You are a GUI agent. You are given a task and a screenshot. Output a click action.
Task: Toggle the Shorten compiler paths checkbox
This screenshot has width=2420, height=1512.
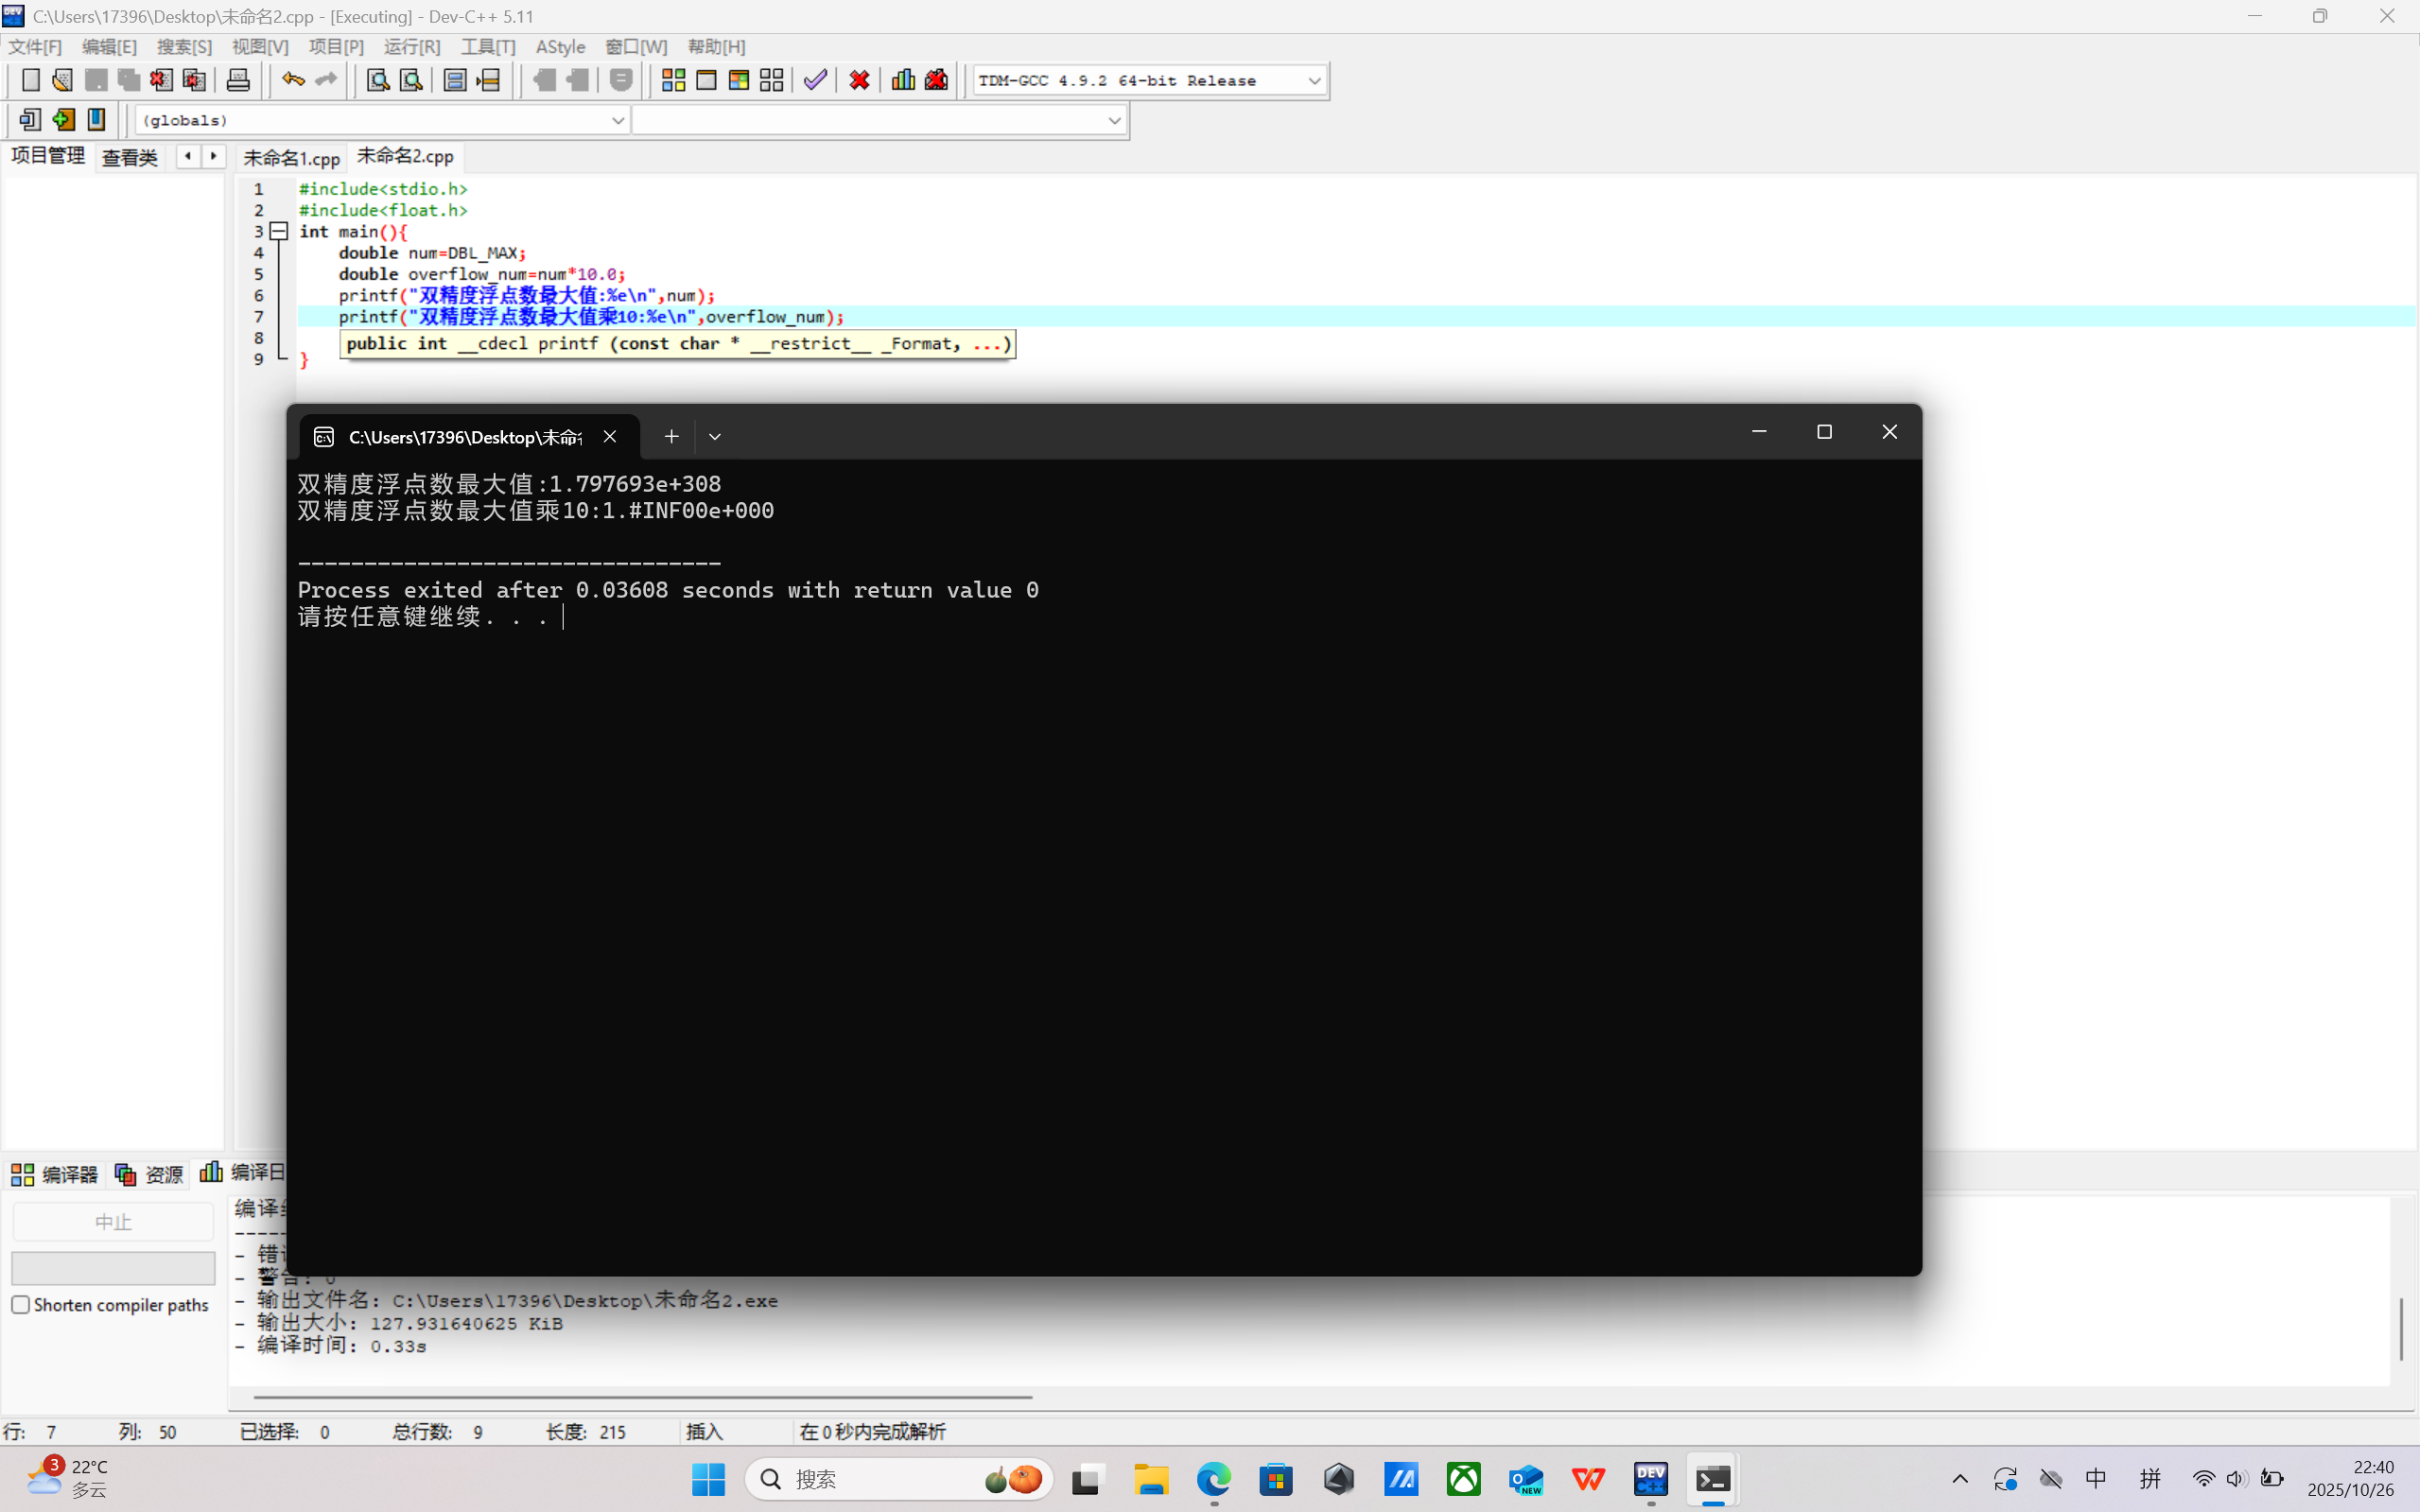[x=21, y=1305]
